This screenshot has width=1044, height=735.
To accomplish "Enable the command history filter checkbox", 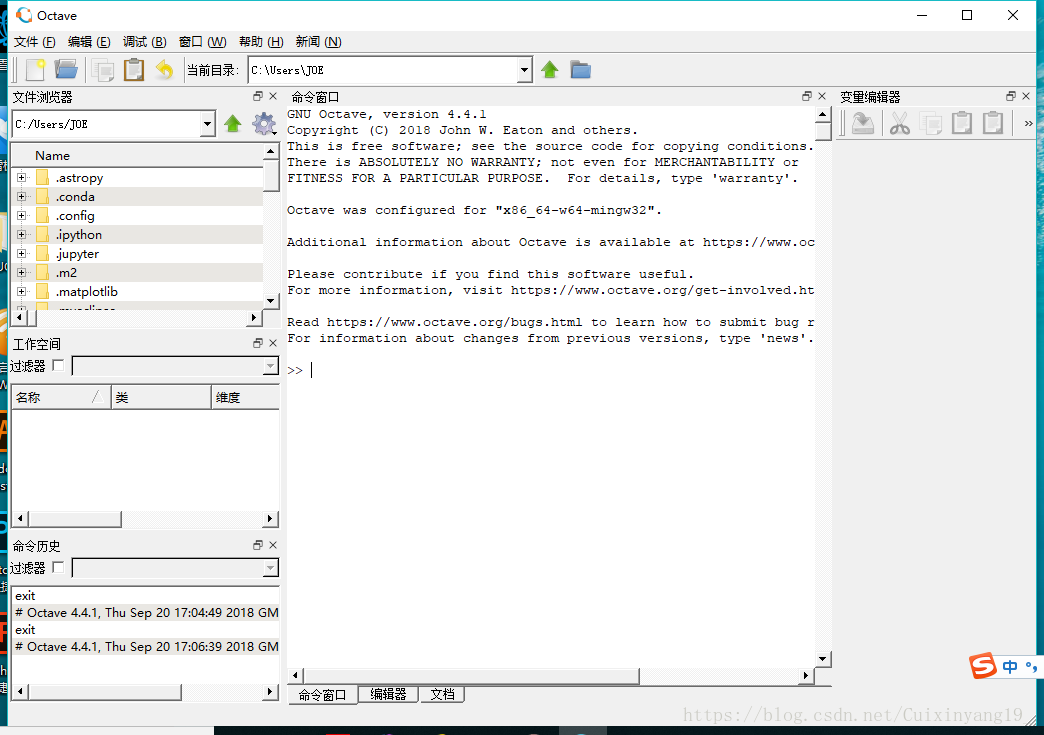I will coord(59,567).
